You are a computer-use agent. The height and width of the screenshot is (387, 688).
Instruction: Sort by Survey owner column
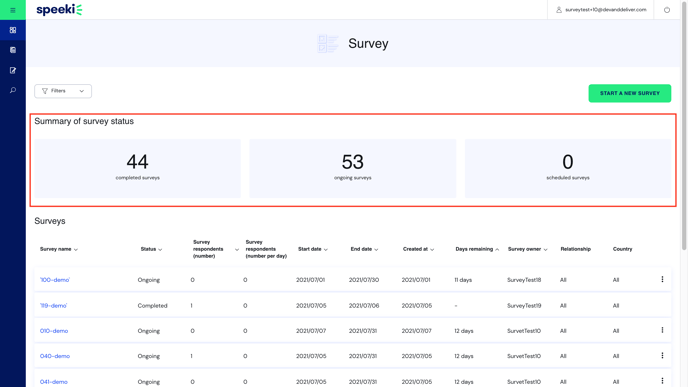pyautogui.click(x=527, y=249)
